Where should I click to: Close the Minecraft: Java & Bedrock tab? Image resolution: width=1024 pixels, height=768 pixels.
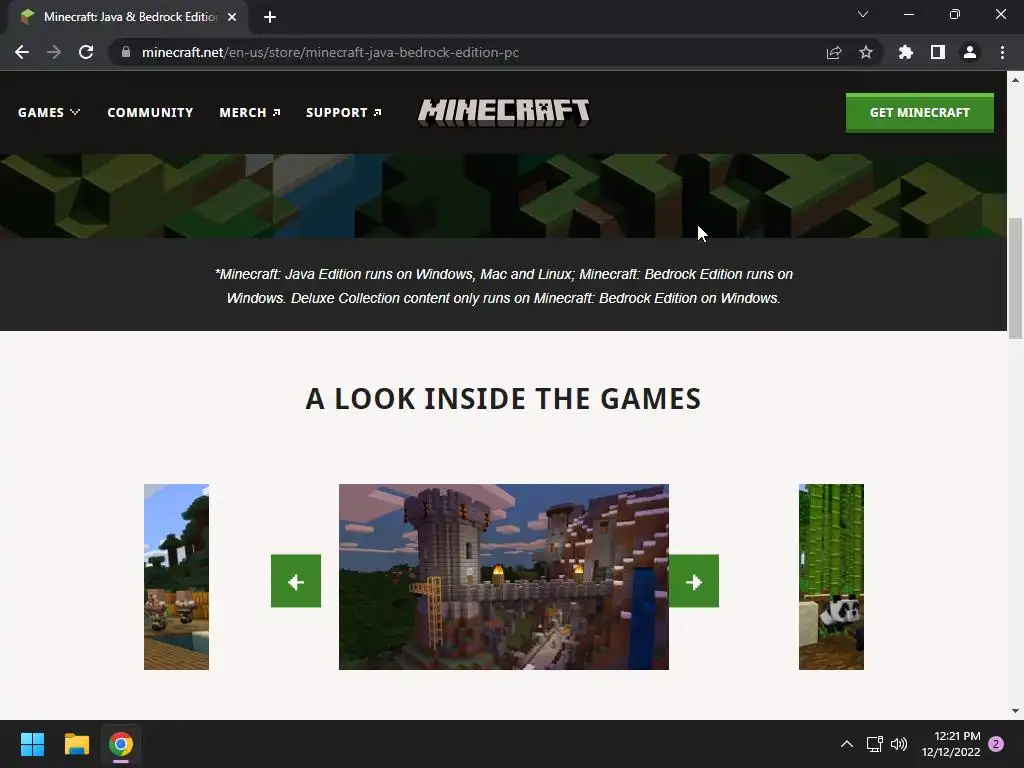pyautogui.click(x=232, y=17)
